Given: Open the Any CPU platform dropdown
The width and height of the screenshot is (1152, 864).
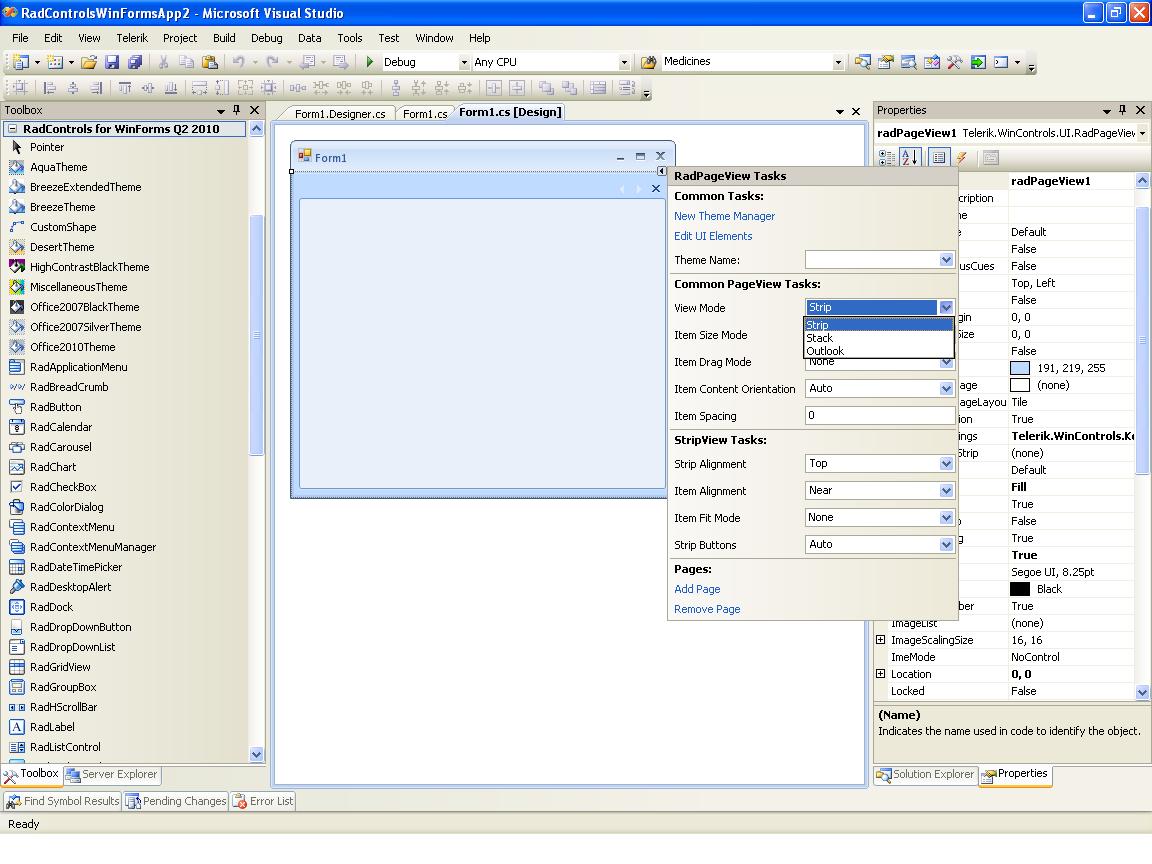Looking at the screenshot, I should click(624, 62).
